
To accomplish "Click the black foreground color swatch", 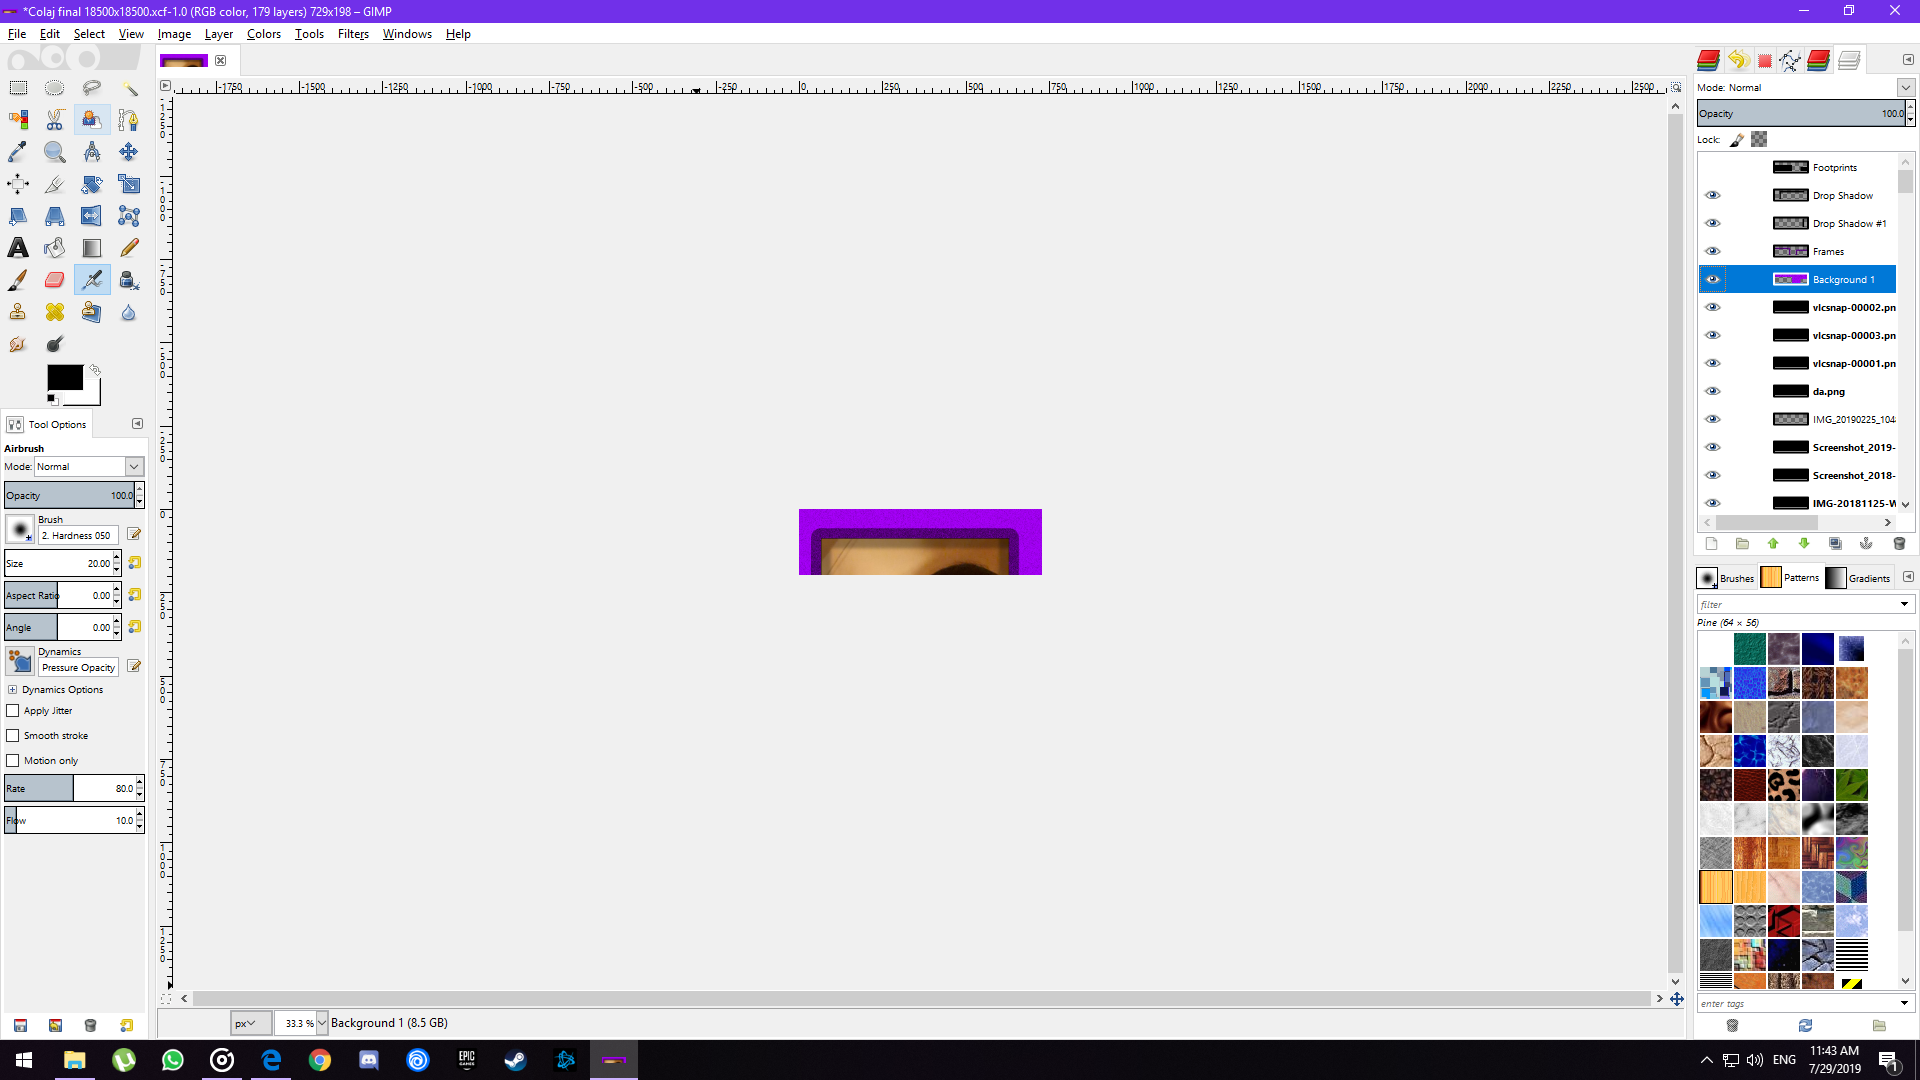I will pyautogui.click(x=65, y=377).
